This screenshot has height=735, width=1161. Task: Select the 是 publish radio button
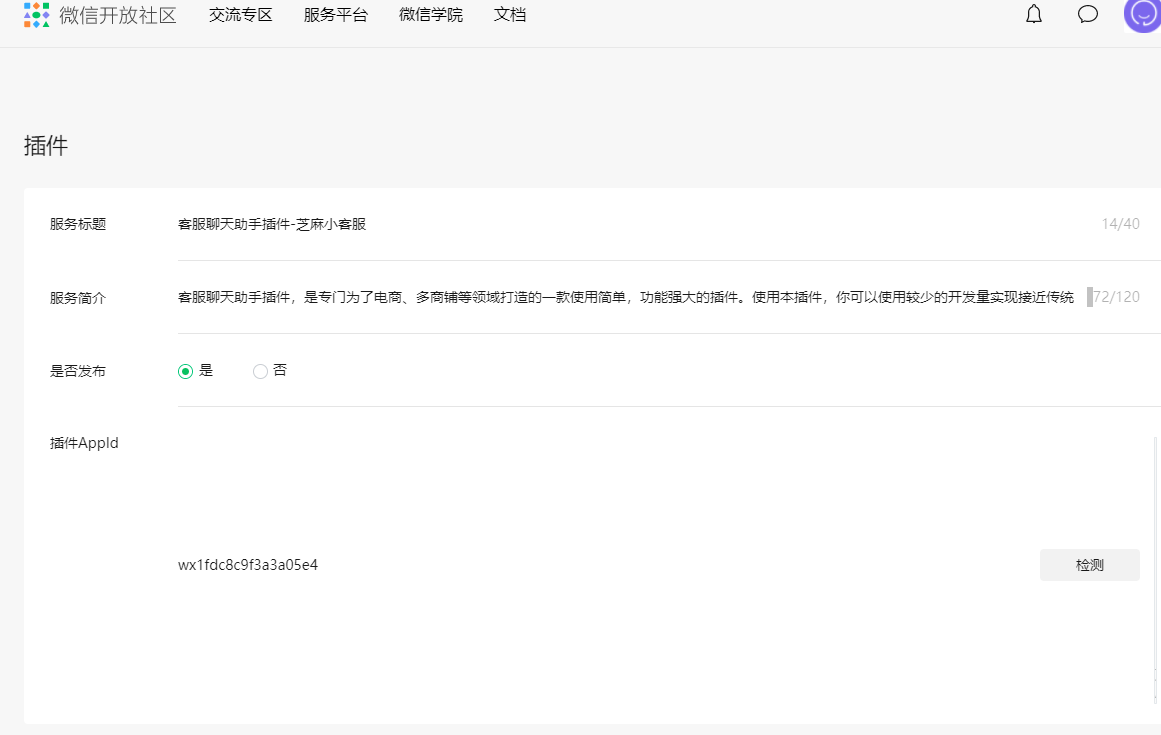(x=186, y=372)
